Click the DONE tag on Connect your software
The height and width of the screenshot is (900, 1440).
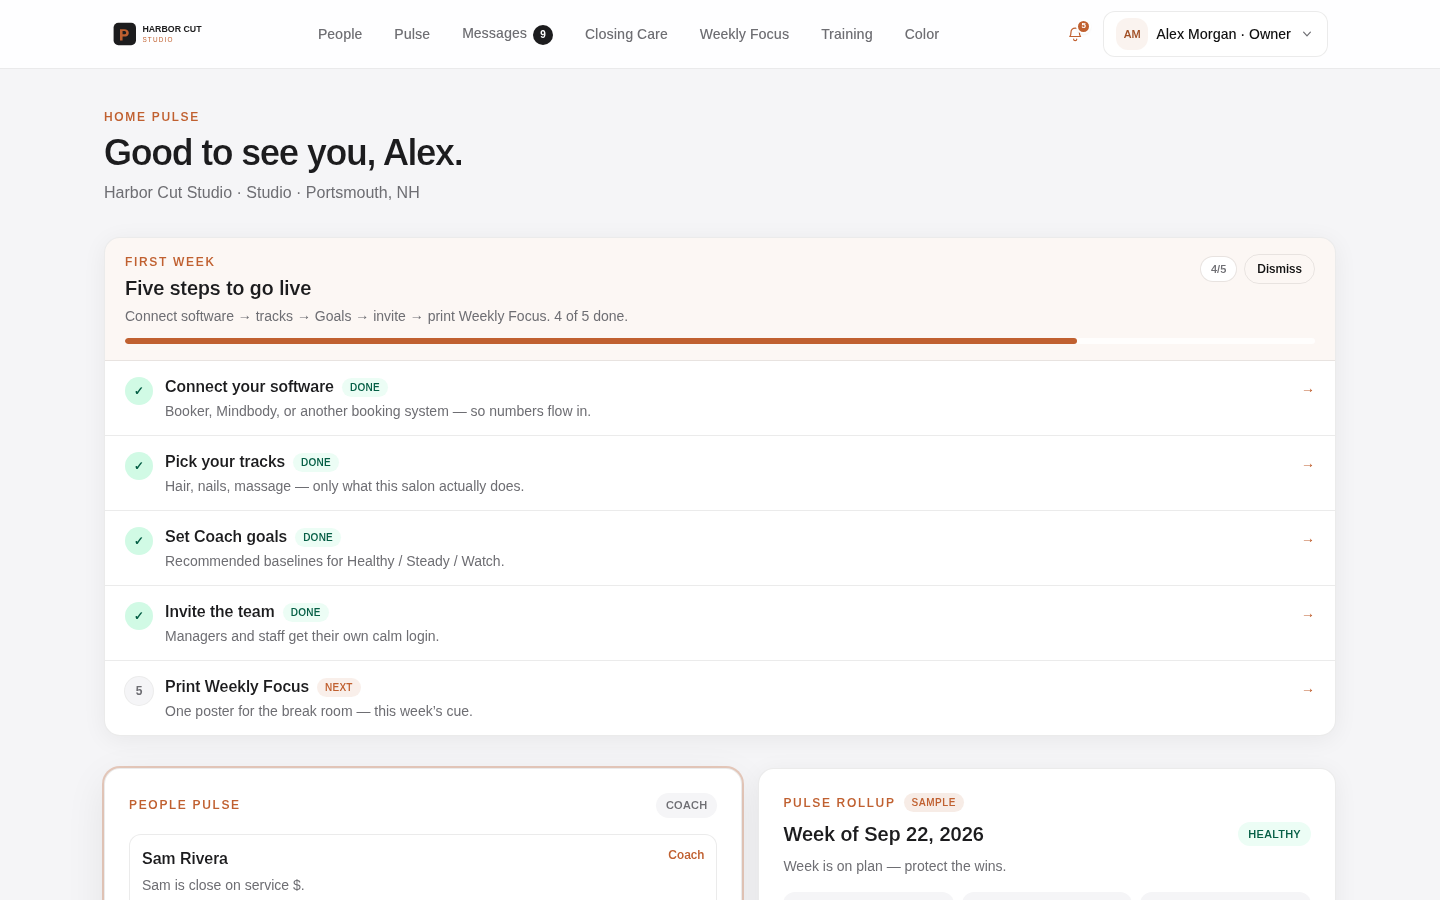[365, 387]
